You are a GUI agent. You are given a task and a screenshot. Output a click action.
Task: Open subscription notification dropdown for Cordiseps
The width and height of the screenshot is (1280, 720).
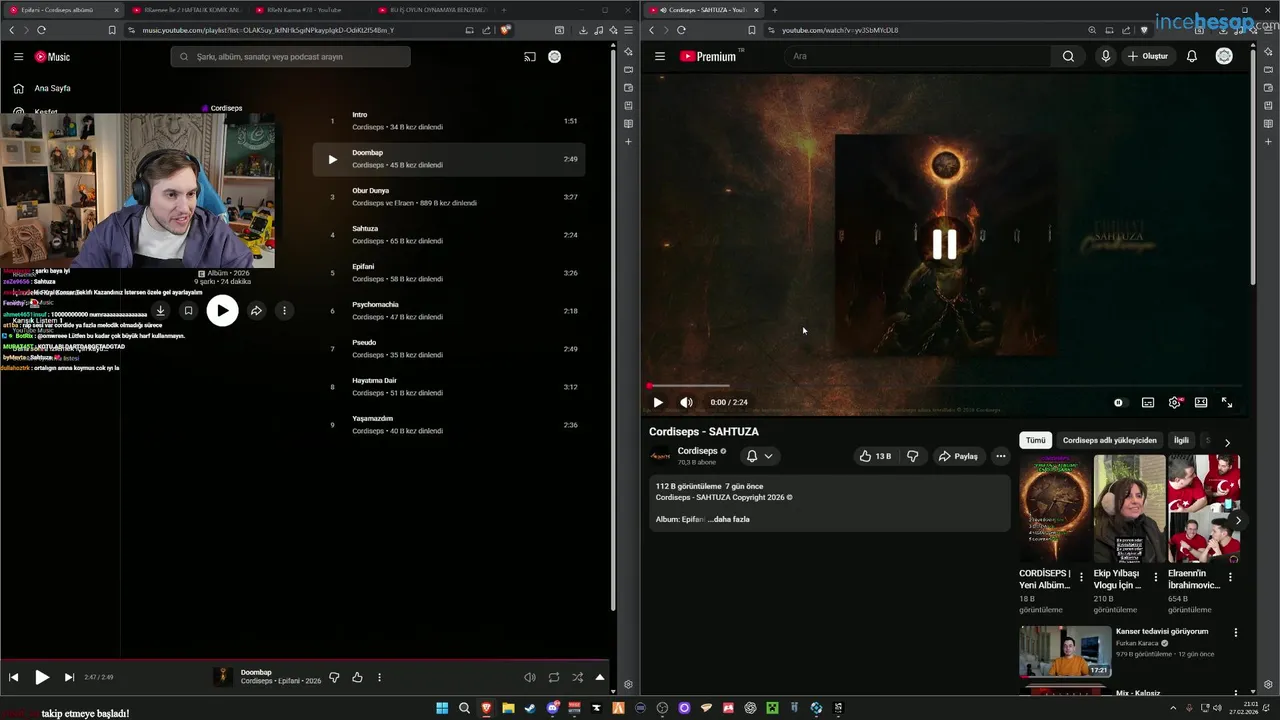click(759, 456)
